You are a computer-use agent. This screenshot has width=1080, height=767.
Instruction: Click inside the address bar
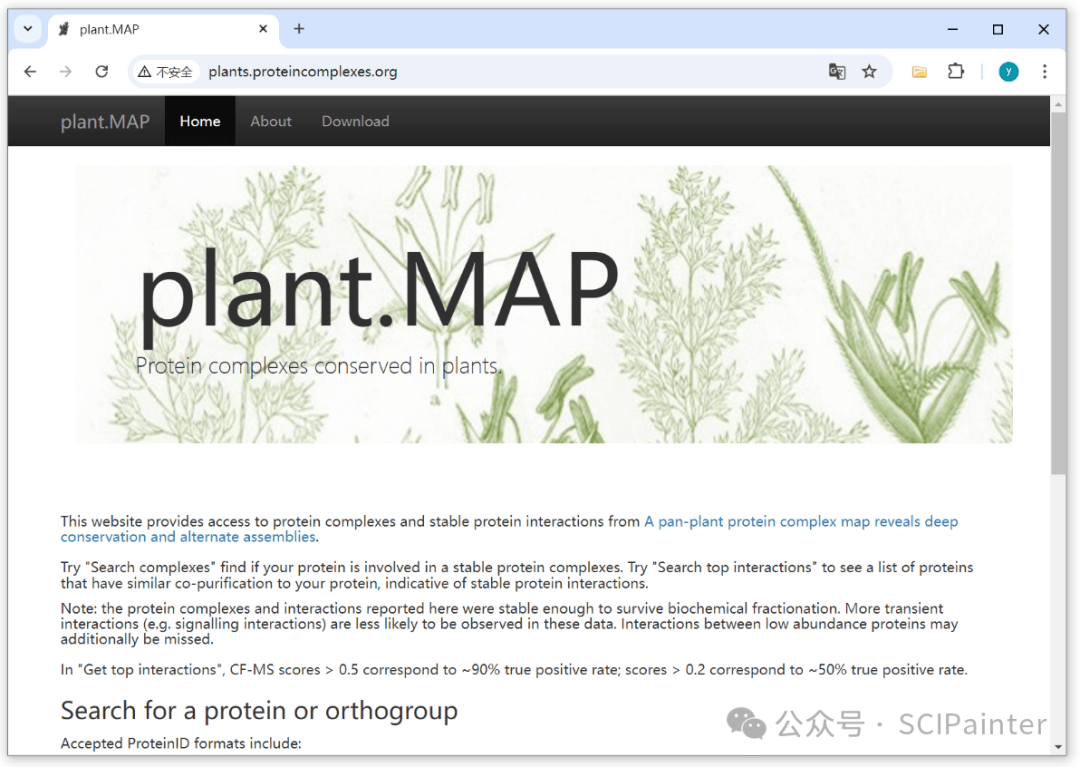tap(400, 71)
